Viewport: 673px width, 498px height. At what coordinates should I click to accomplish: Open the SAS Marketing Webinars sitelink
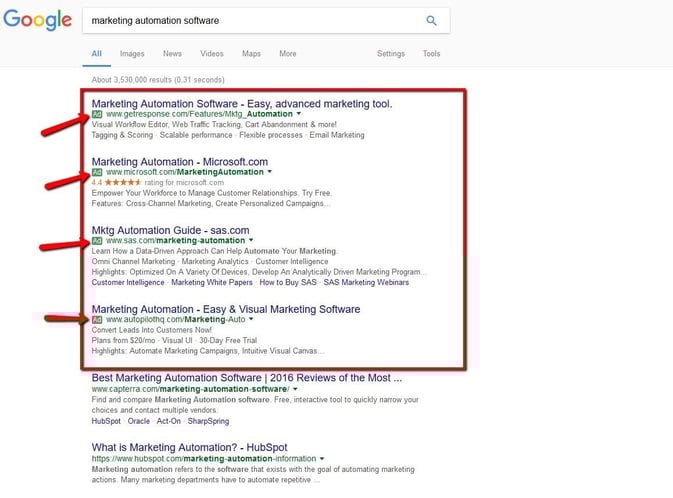[366, 282]
